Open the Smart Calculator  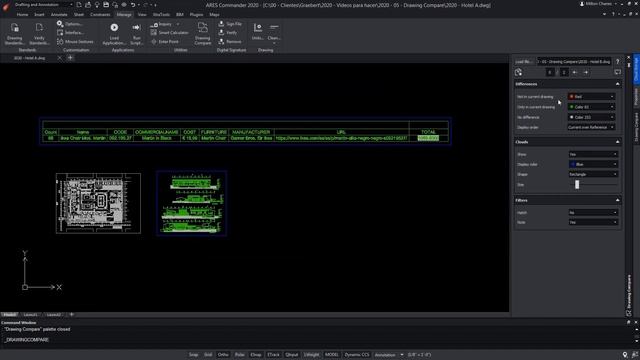[169, 33]
